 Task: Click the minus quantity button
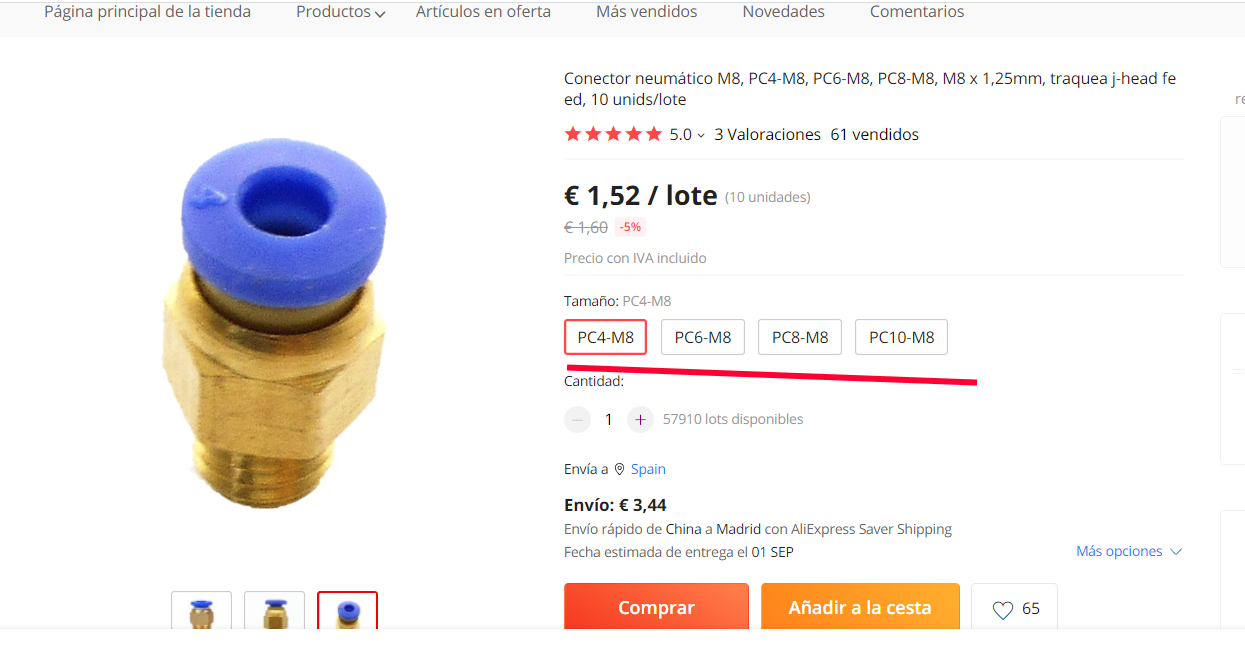coord(577,419)
